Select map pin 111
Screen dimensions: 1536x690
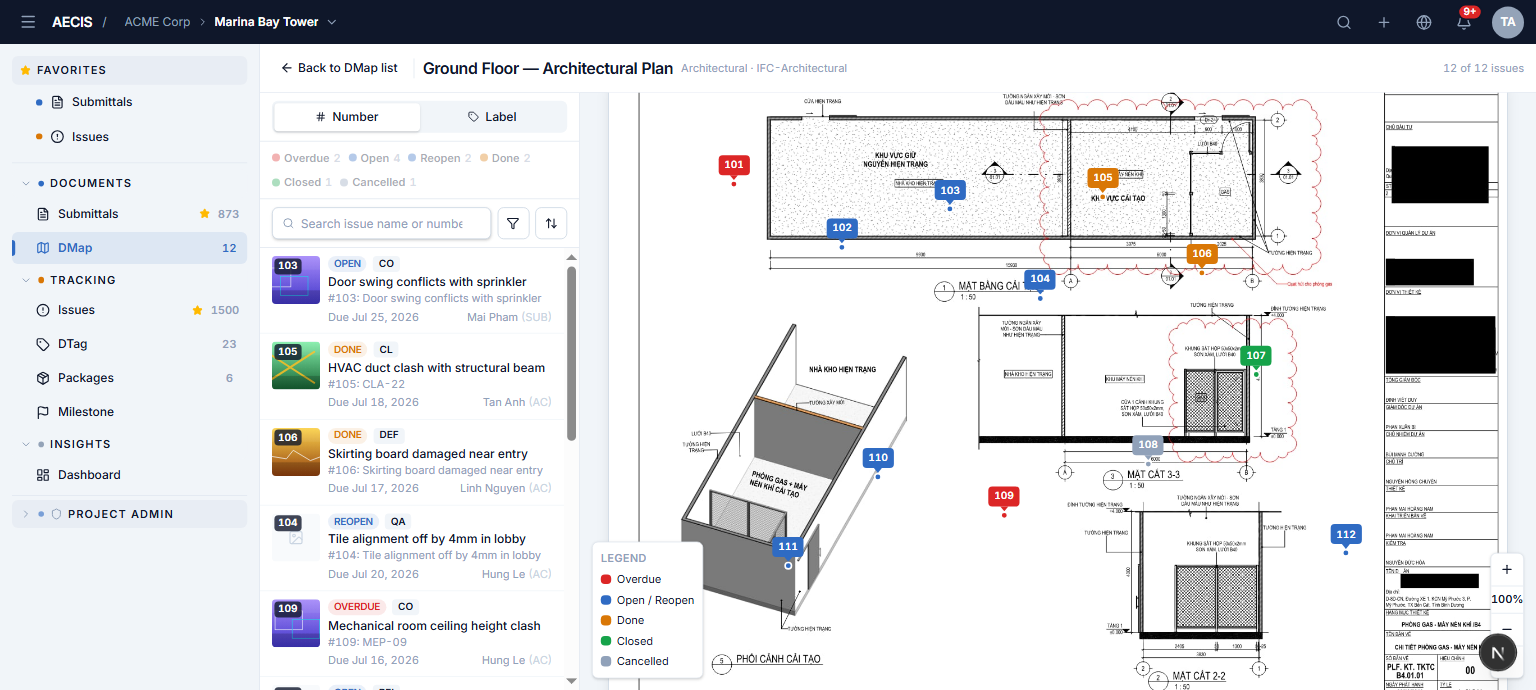click(x=788, y=547)
